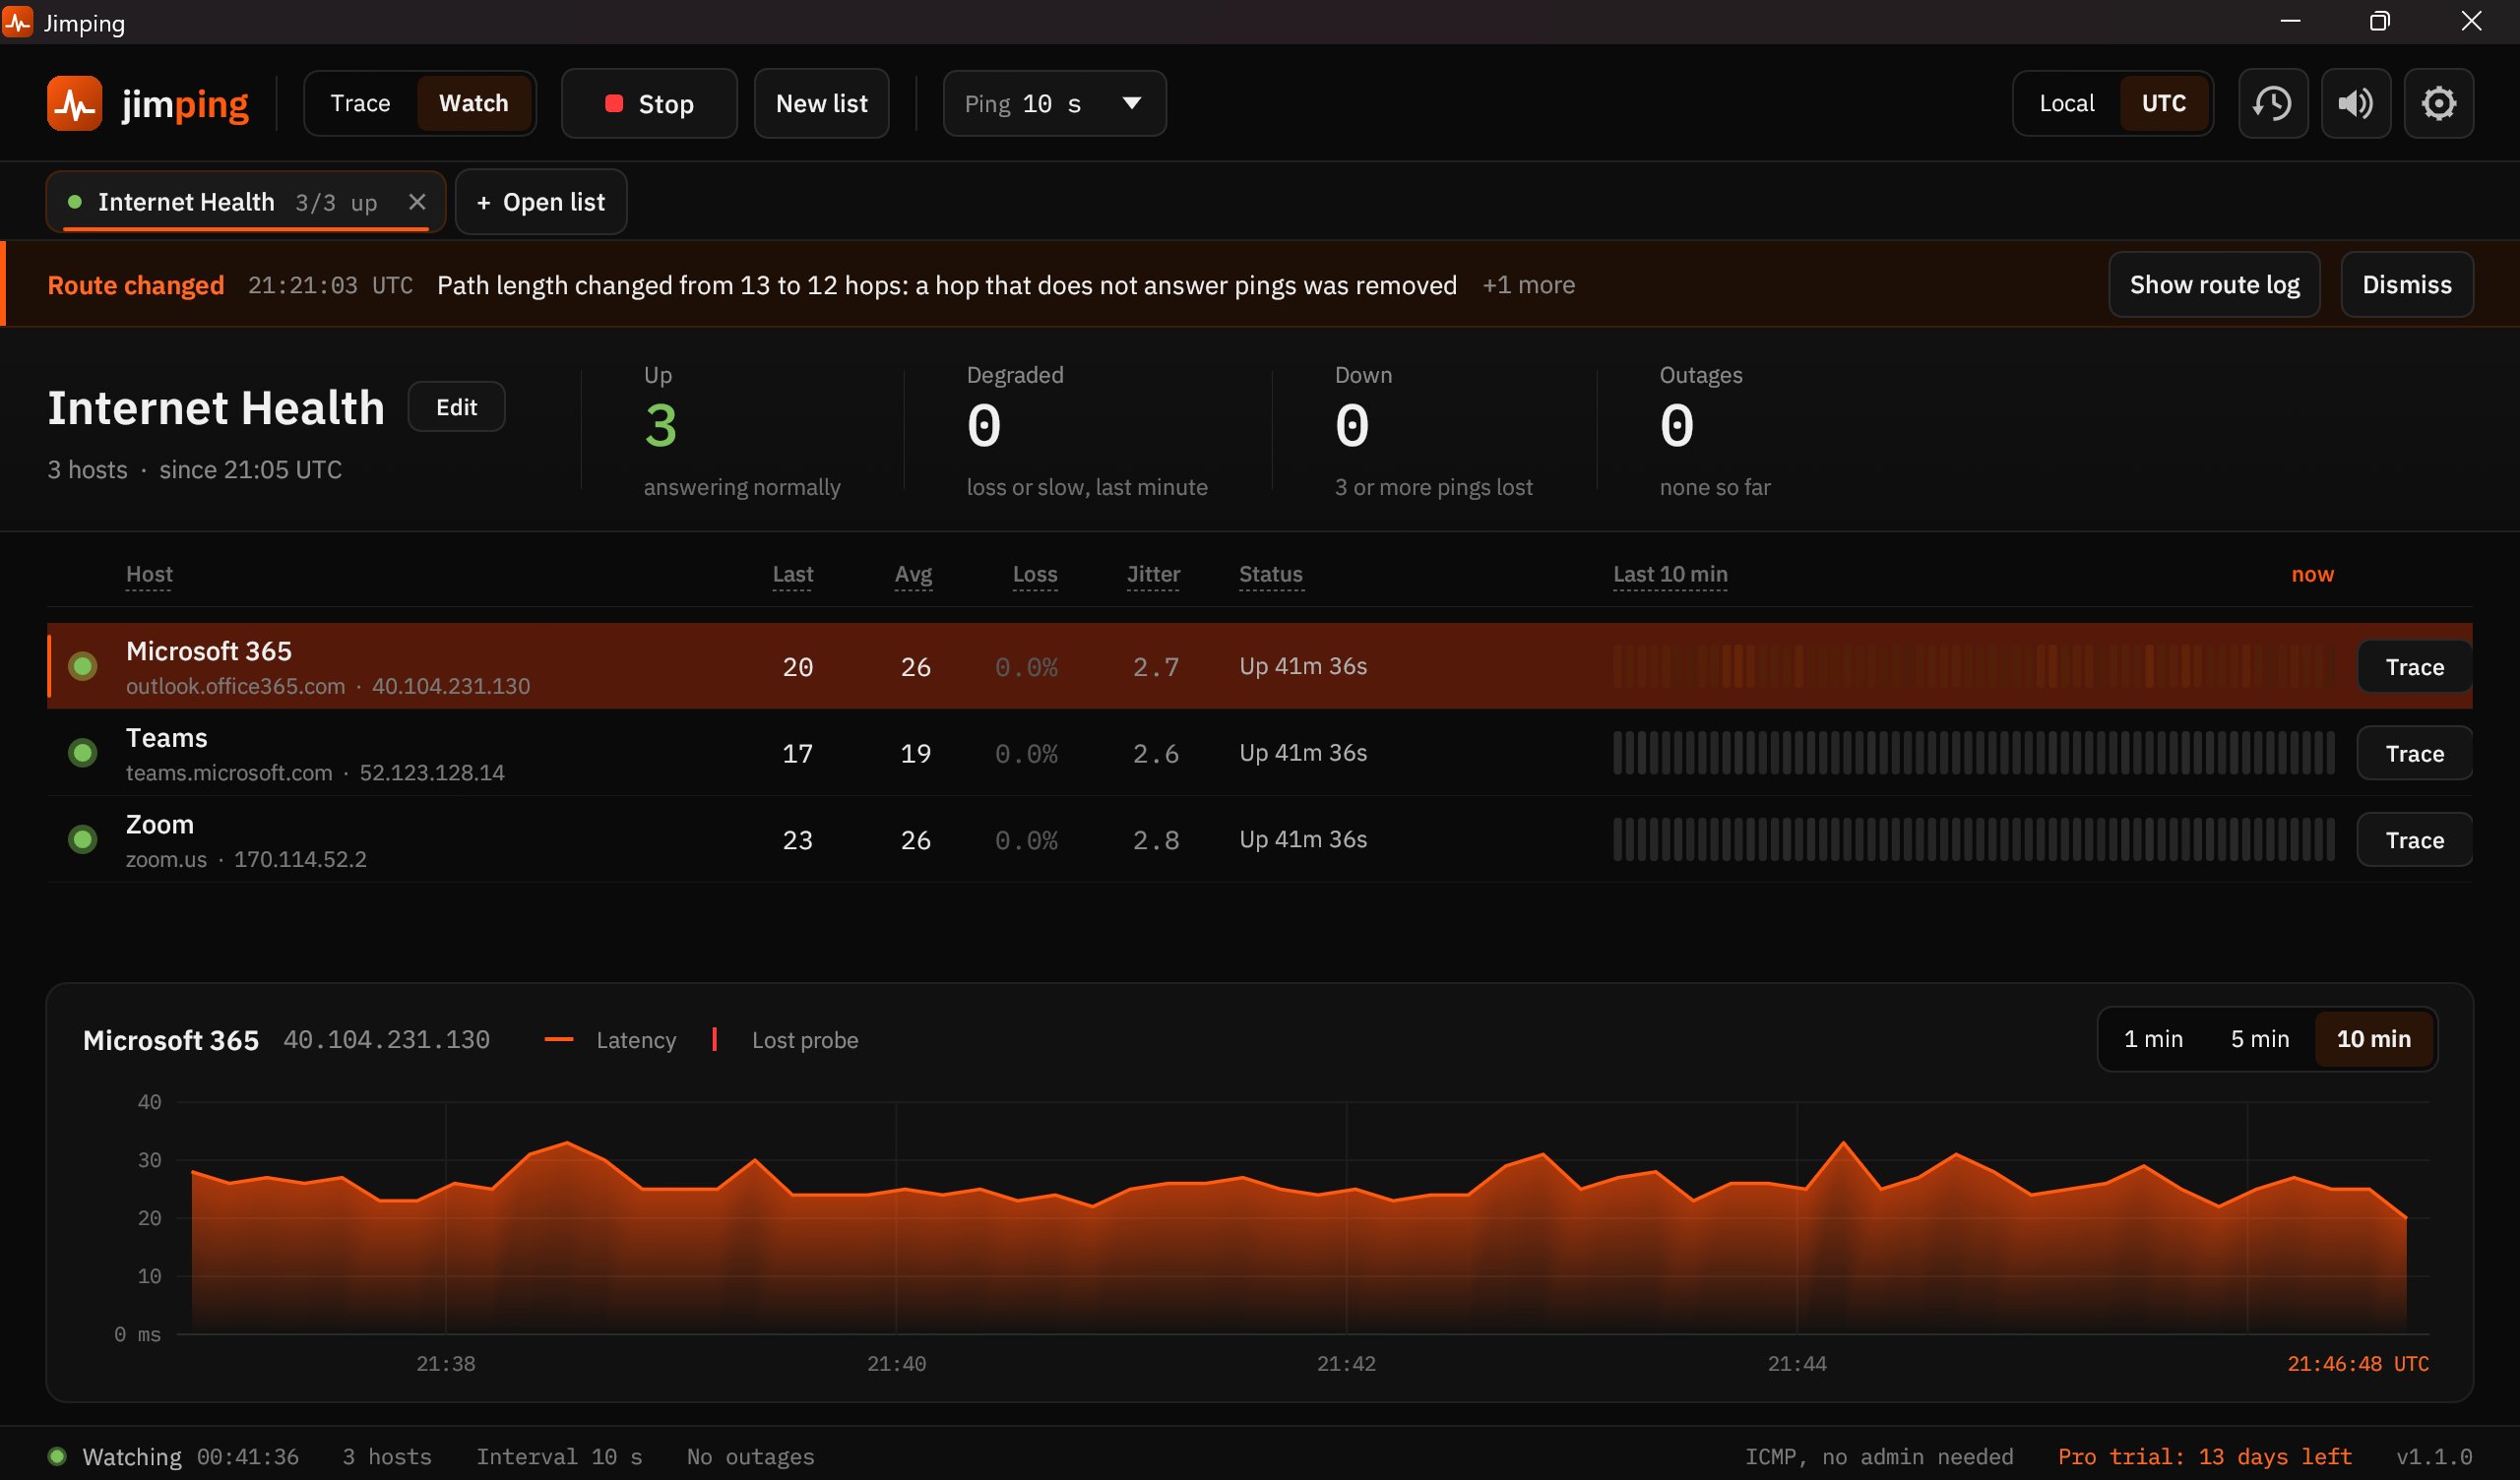Screen dimensions: 2520x1480
Task: Expand the +1 more route notices
Action: (x=1528, y=285)
